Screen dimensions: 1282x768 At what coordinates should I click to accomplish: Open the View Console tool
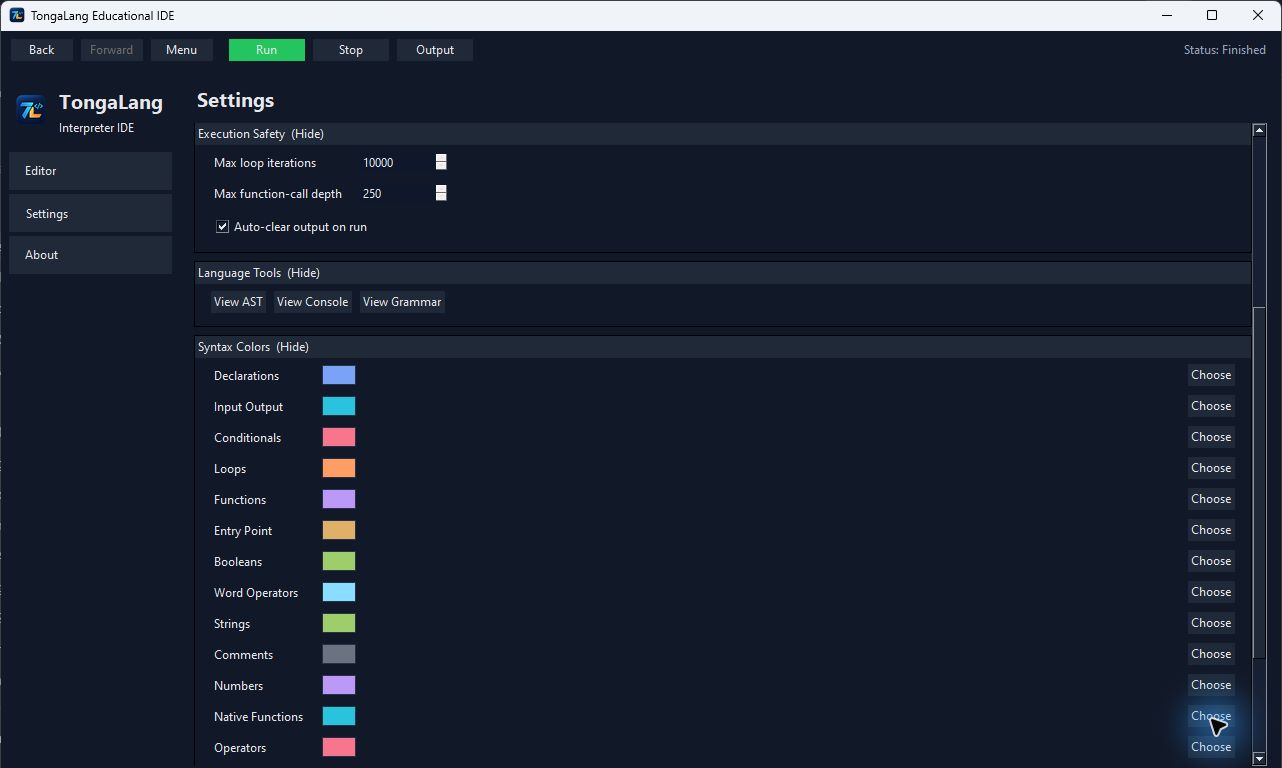pos(312,302)
